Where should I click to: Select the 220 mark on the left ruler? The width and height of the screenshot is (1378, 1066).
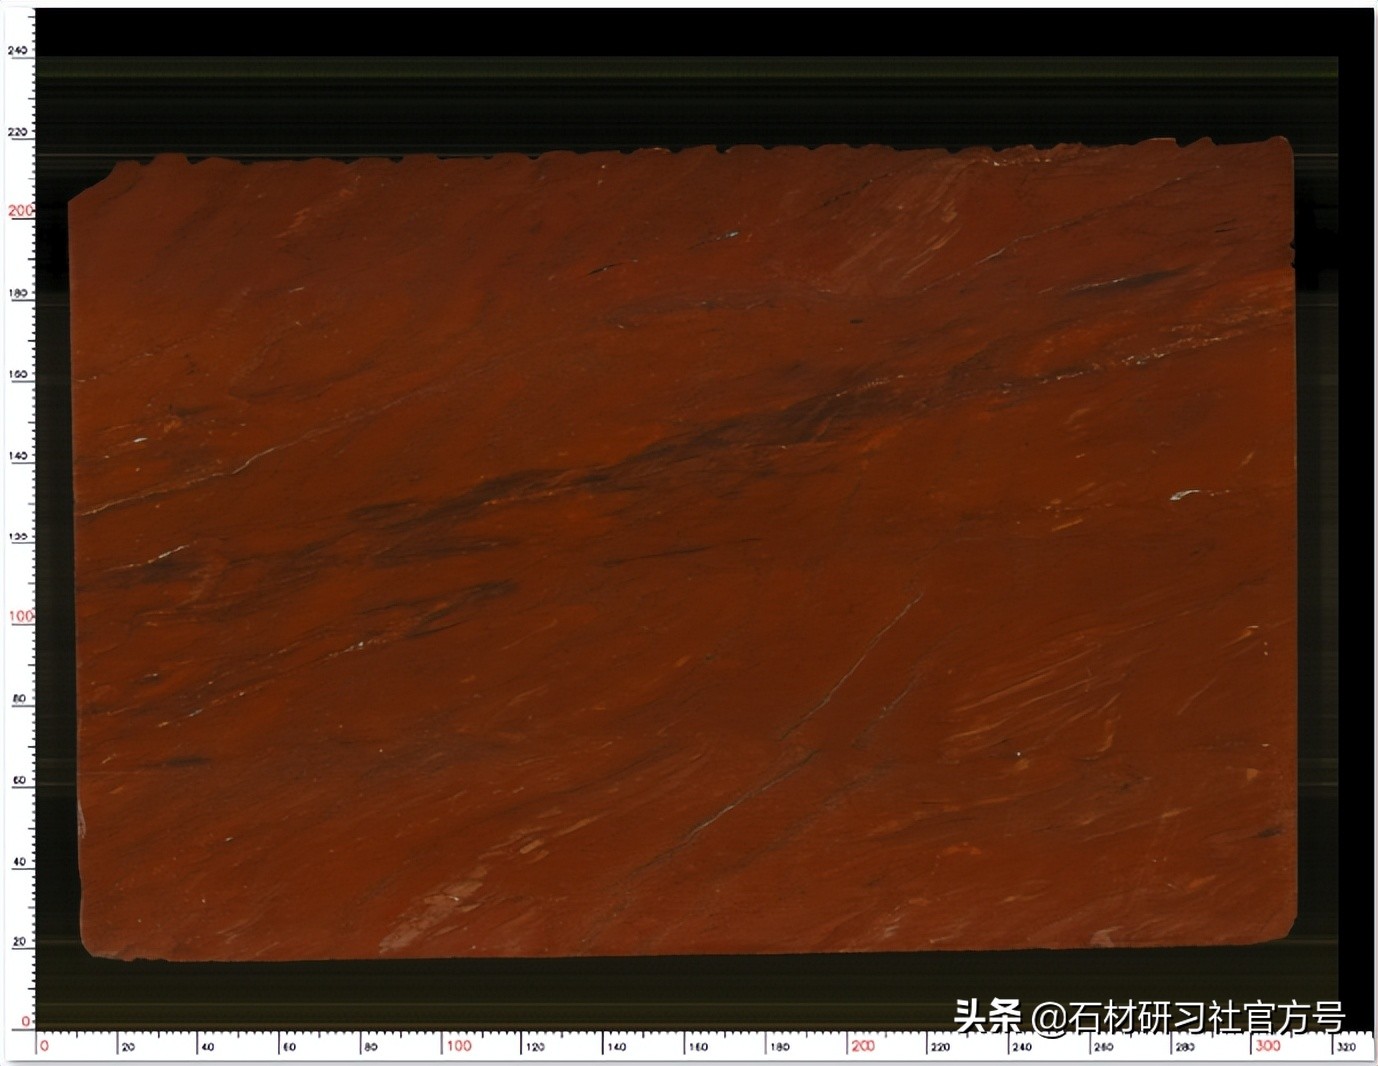[19, 132]
